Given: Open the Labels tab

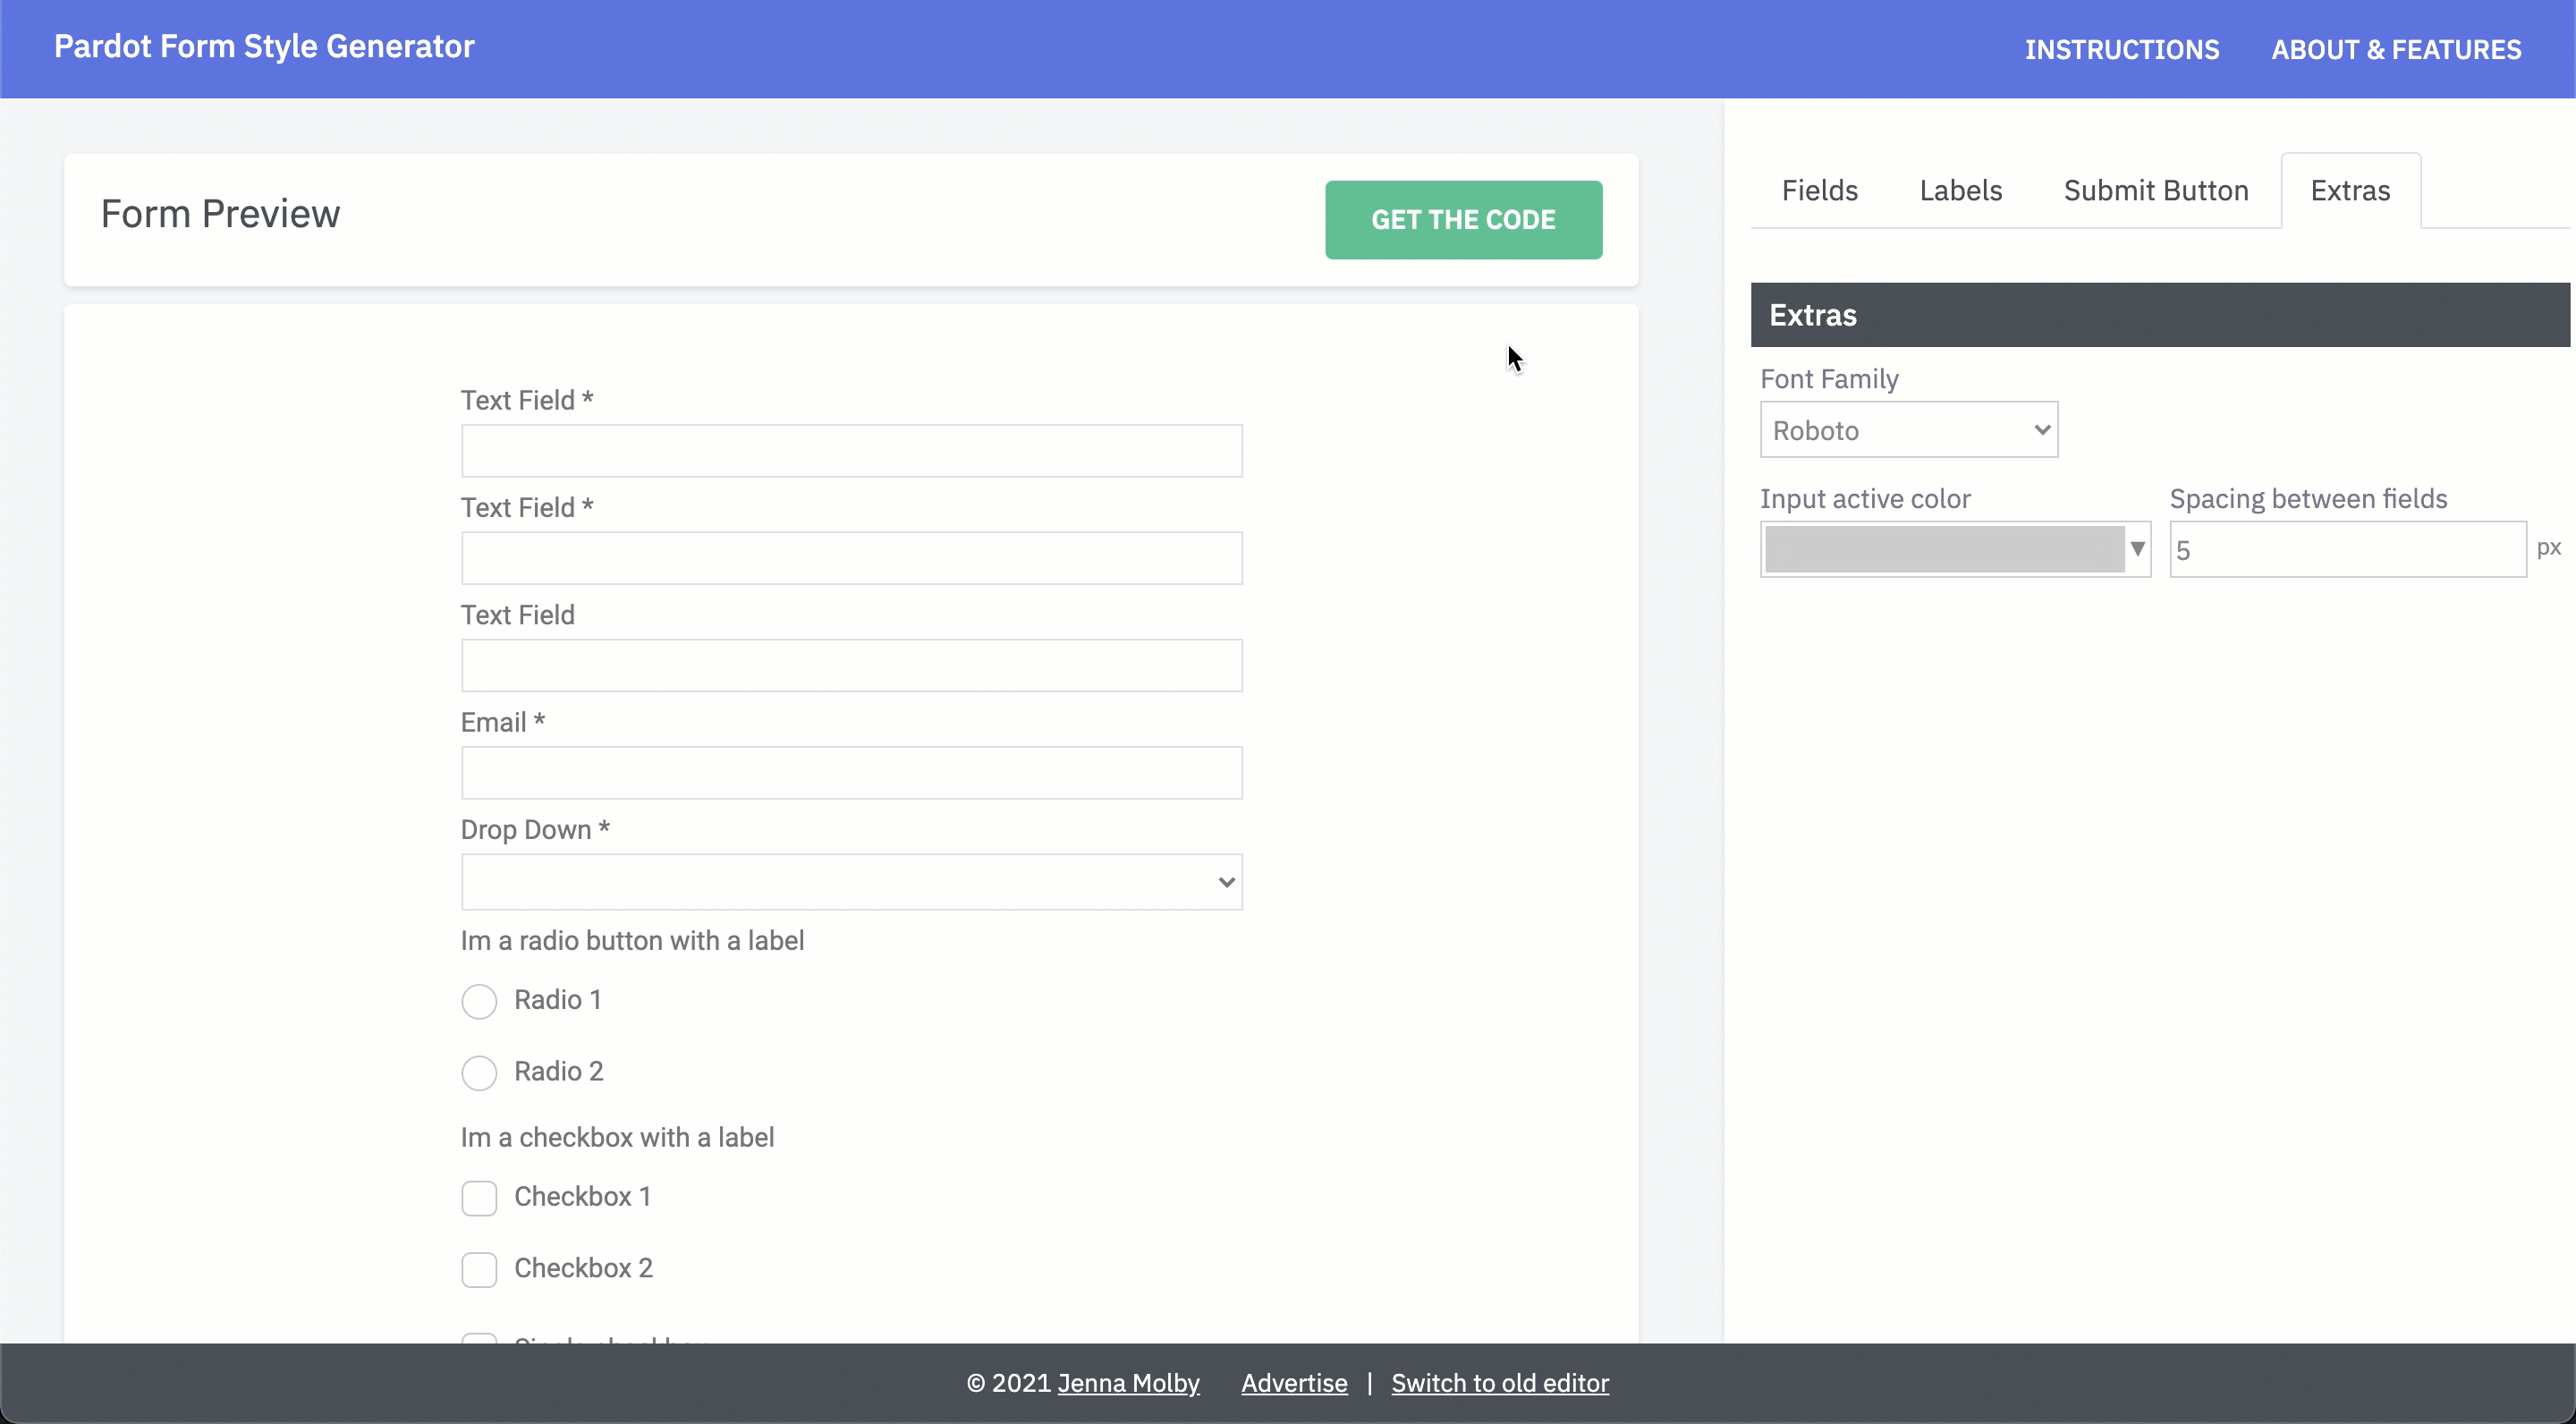Looking at the screenshot, I should pos(1960,191).
